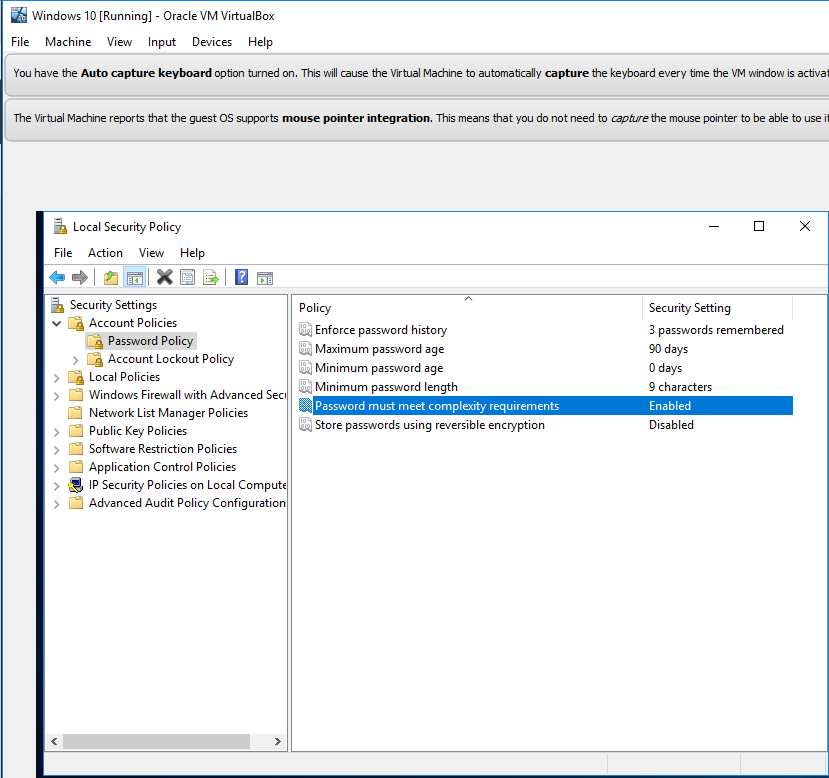Click the Minimum password length policy icon
This screenshot has width=829, height=778.
coord(305,387)
